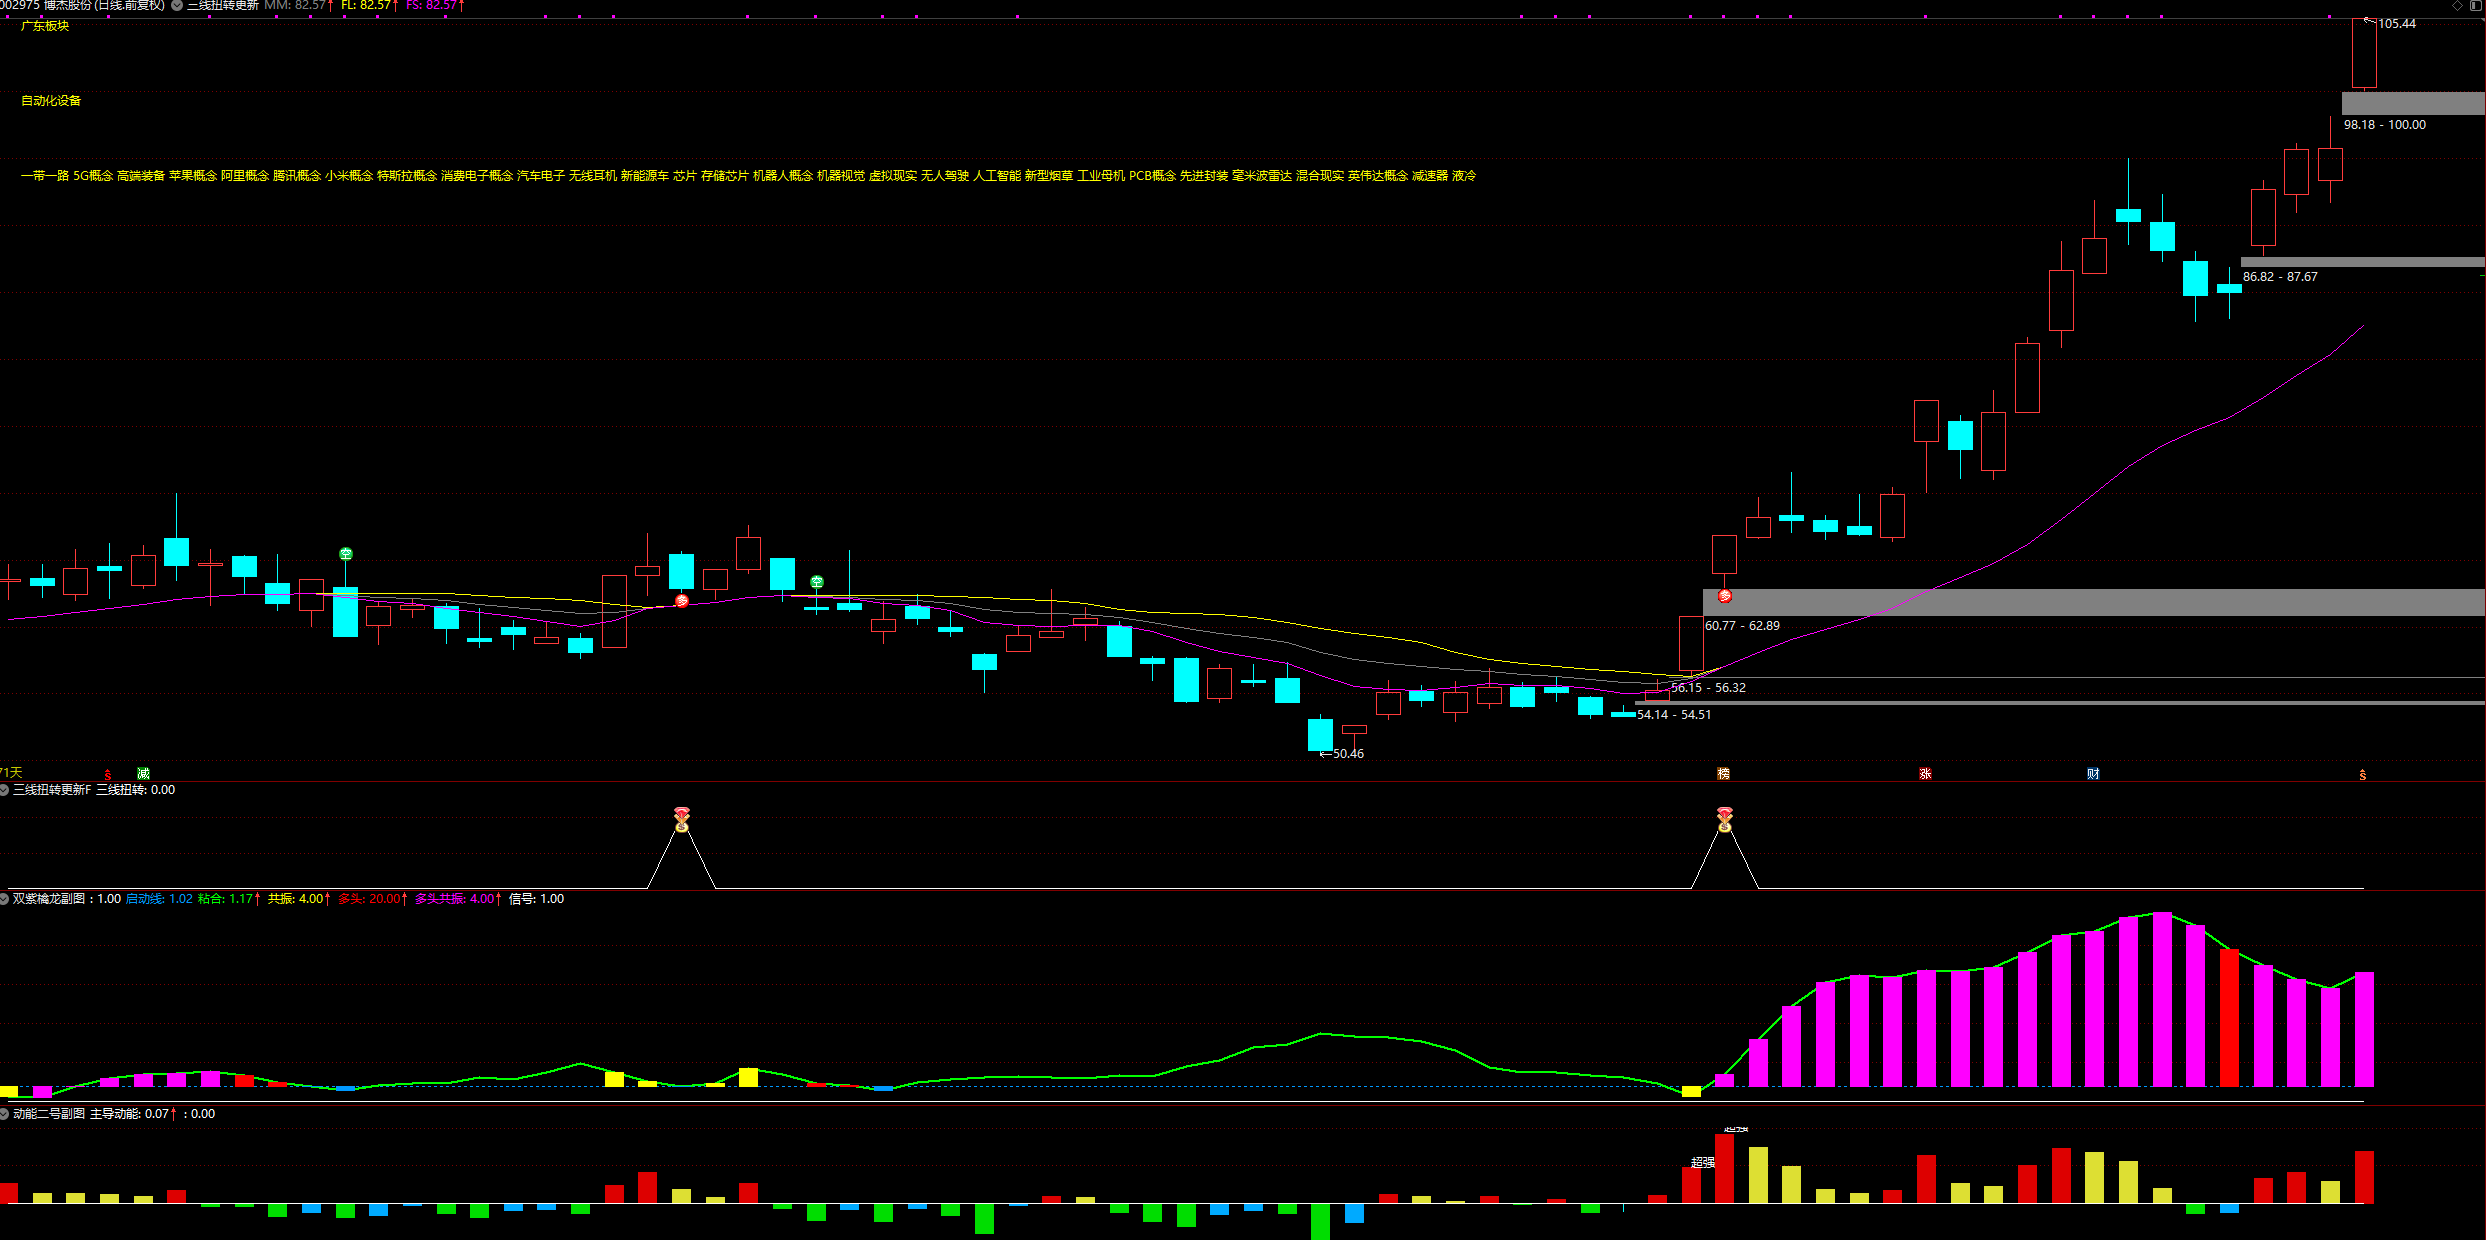Open the red 涨 event marker
Screen dimensions: 2486x1240
1925,774
